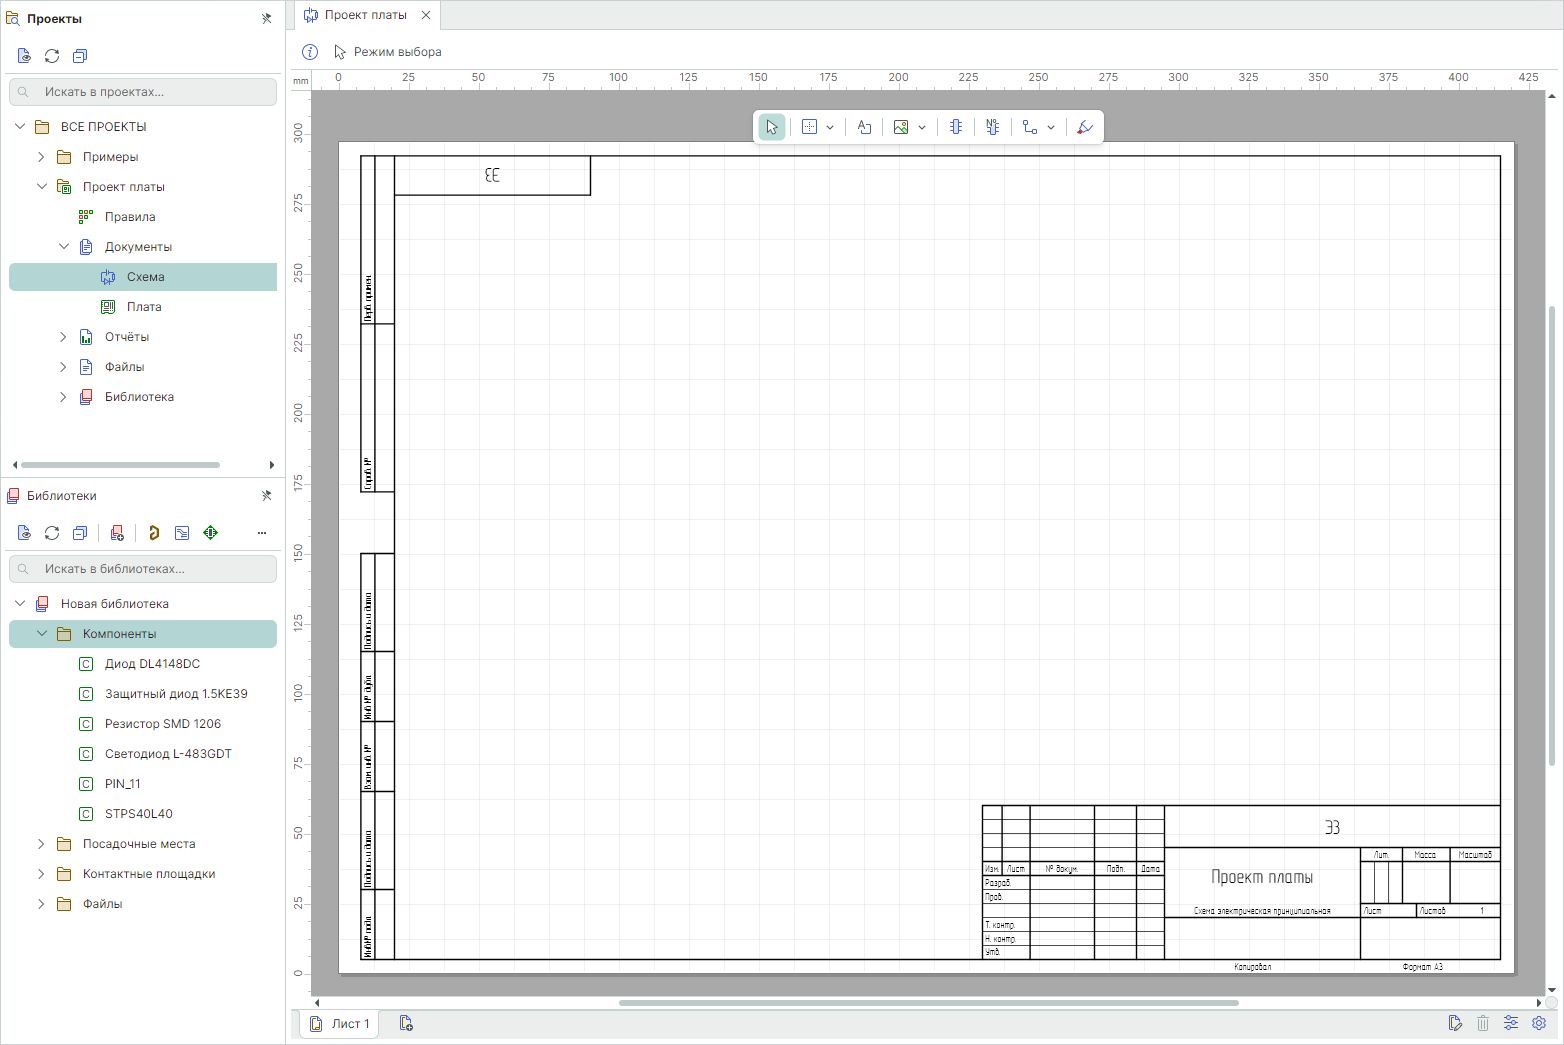Image resolution: width=1564 pixels, height=1045 pixels.
Task: Refresh the projects panel list
Action: (52, 56)
